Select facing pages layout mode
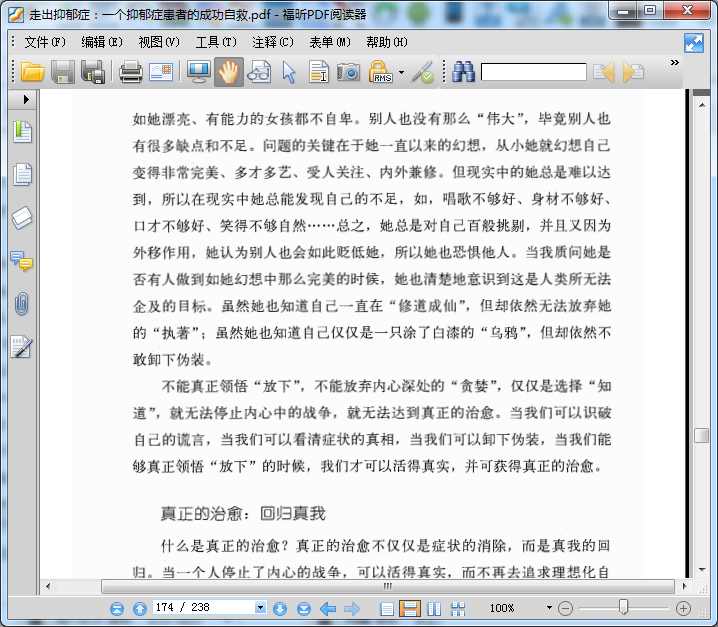 point(434,609)
